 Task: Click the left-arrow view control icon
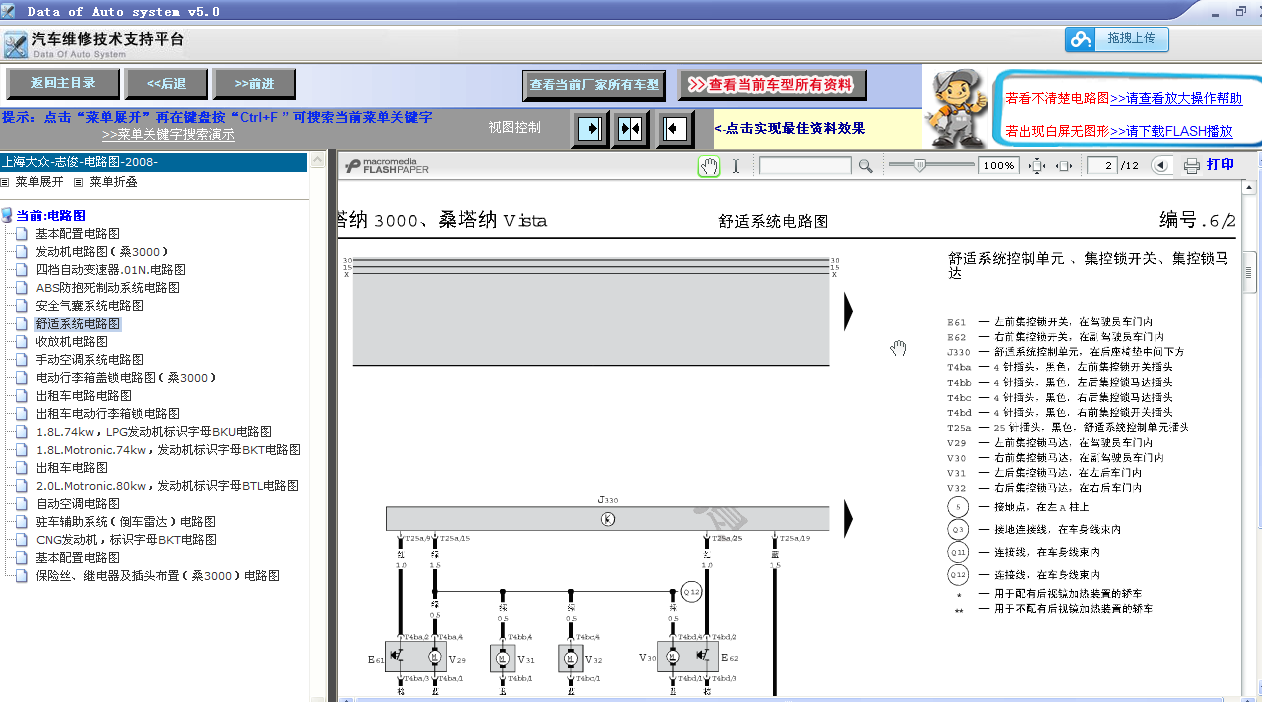coord(676,129)
